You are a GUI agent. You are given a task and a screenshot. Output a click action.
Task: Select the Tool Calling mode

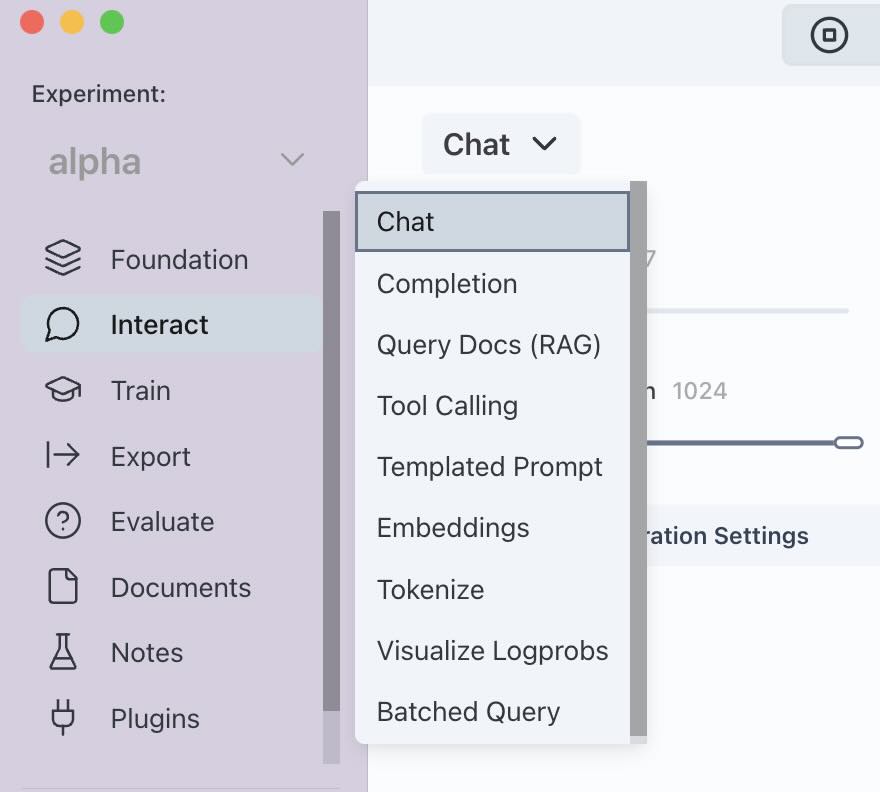447,406
